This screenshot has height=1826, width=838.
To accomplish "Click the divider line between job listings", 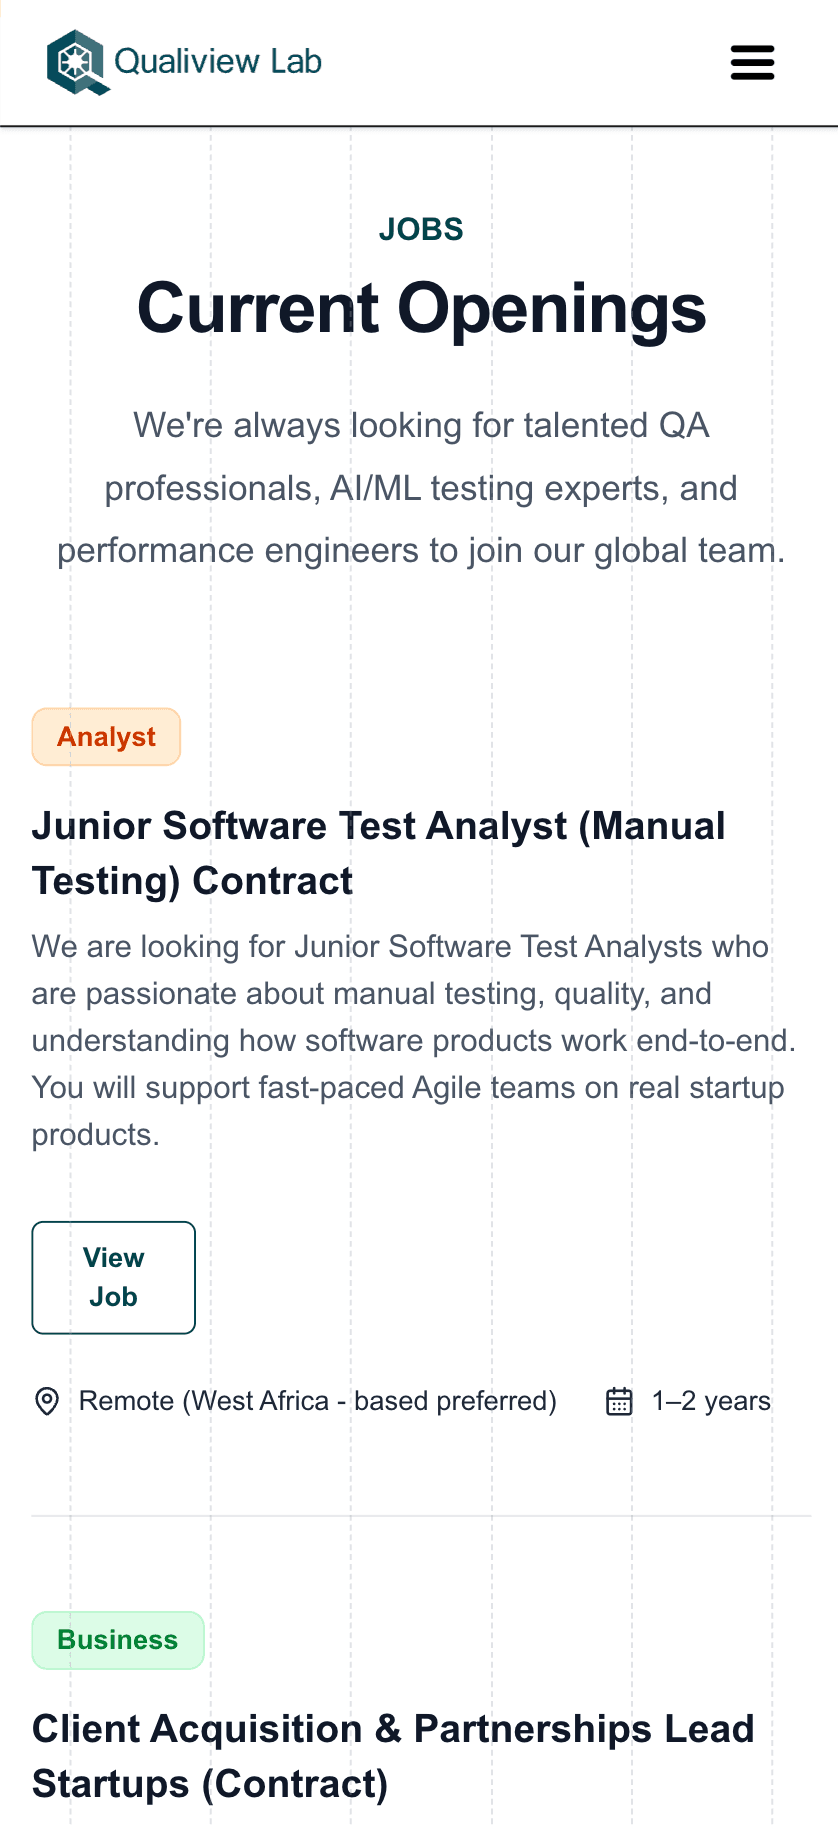I will point(421,1516).
